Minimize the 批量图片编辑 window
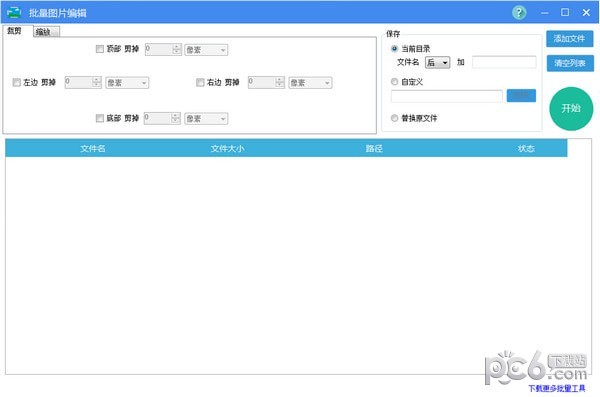 545,13
